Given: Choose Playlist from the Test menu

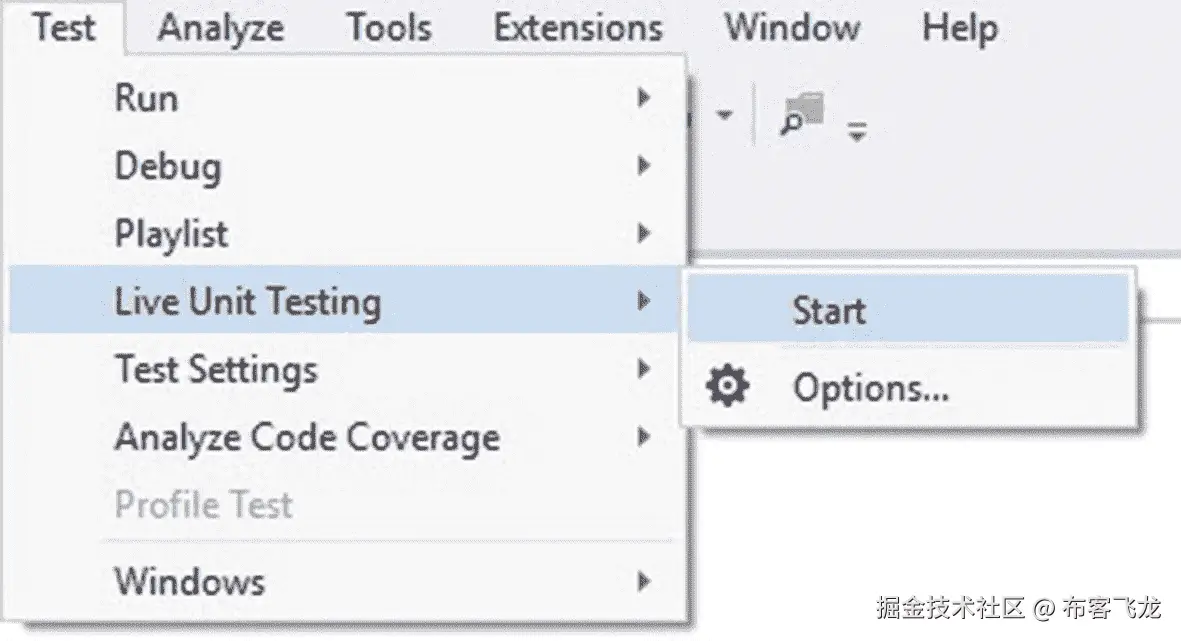Looking at the screenshot, I should [x=172, y=234].
